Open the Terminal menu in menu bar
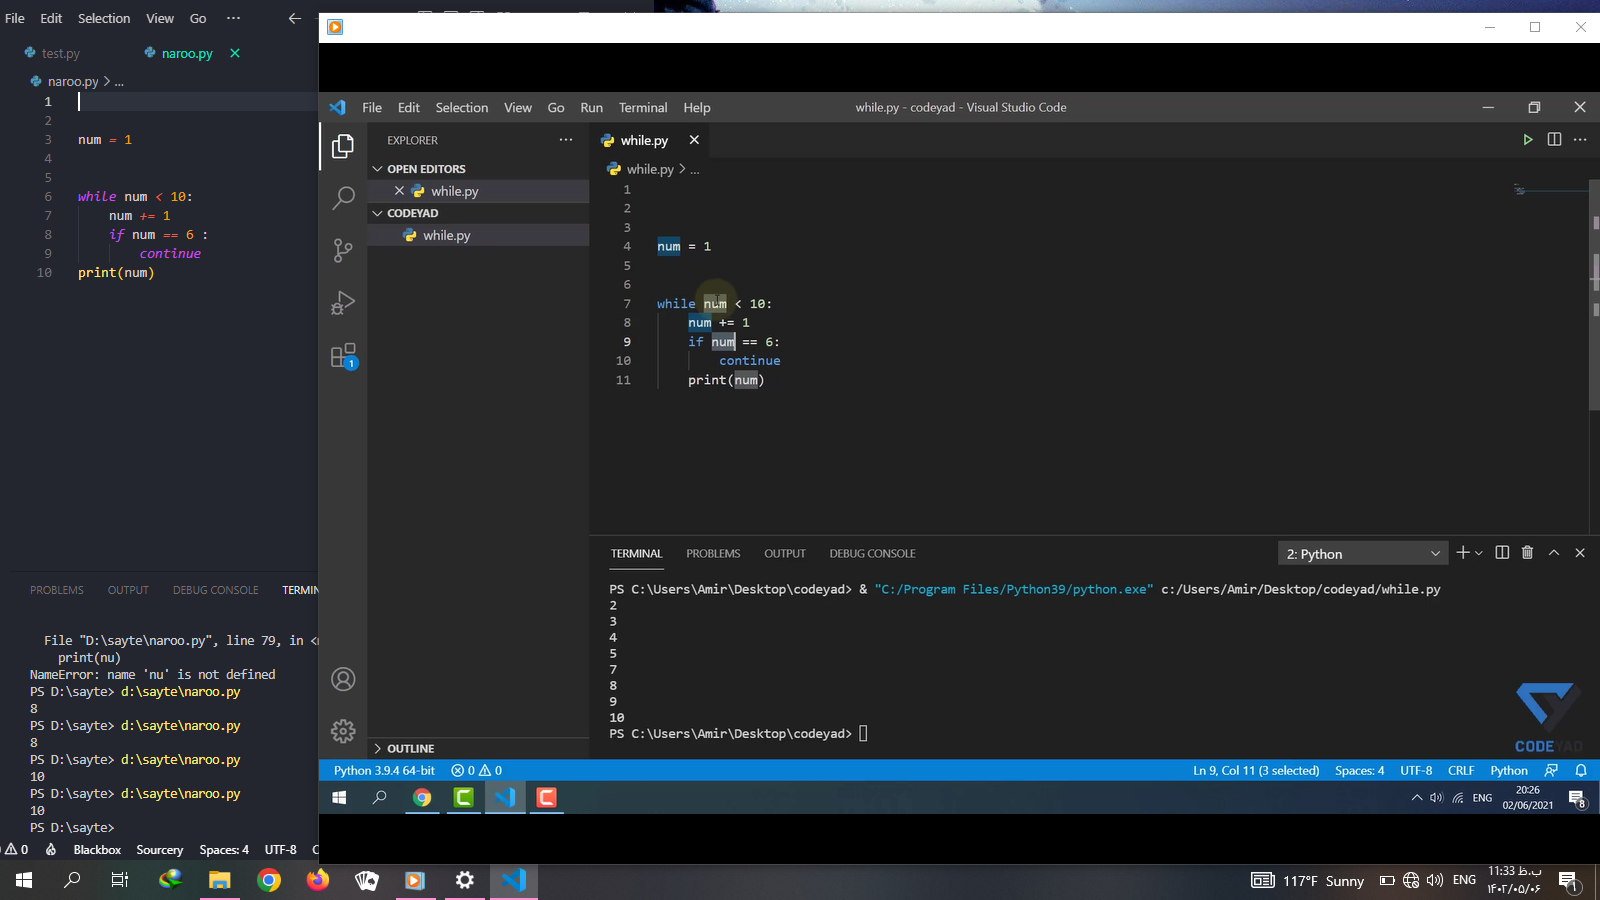This screenshot has height=900, width=1600. 642,108
